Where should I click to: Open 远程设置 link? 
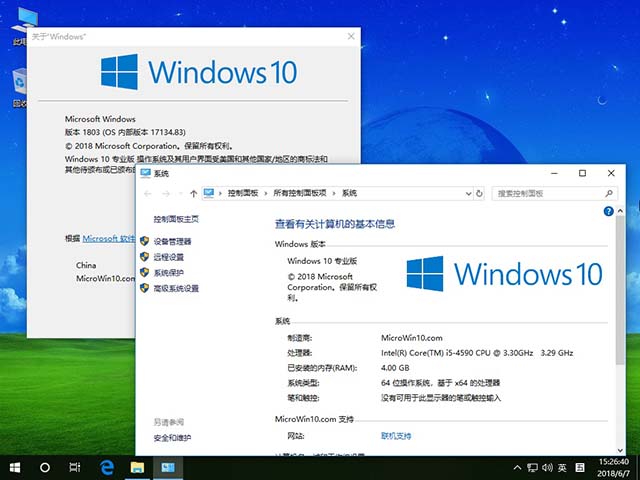[x=169, y=257]
